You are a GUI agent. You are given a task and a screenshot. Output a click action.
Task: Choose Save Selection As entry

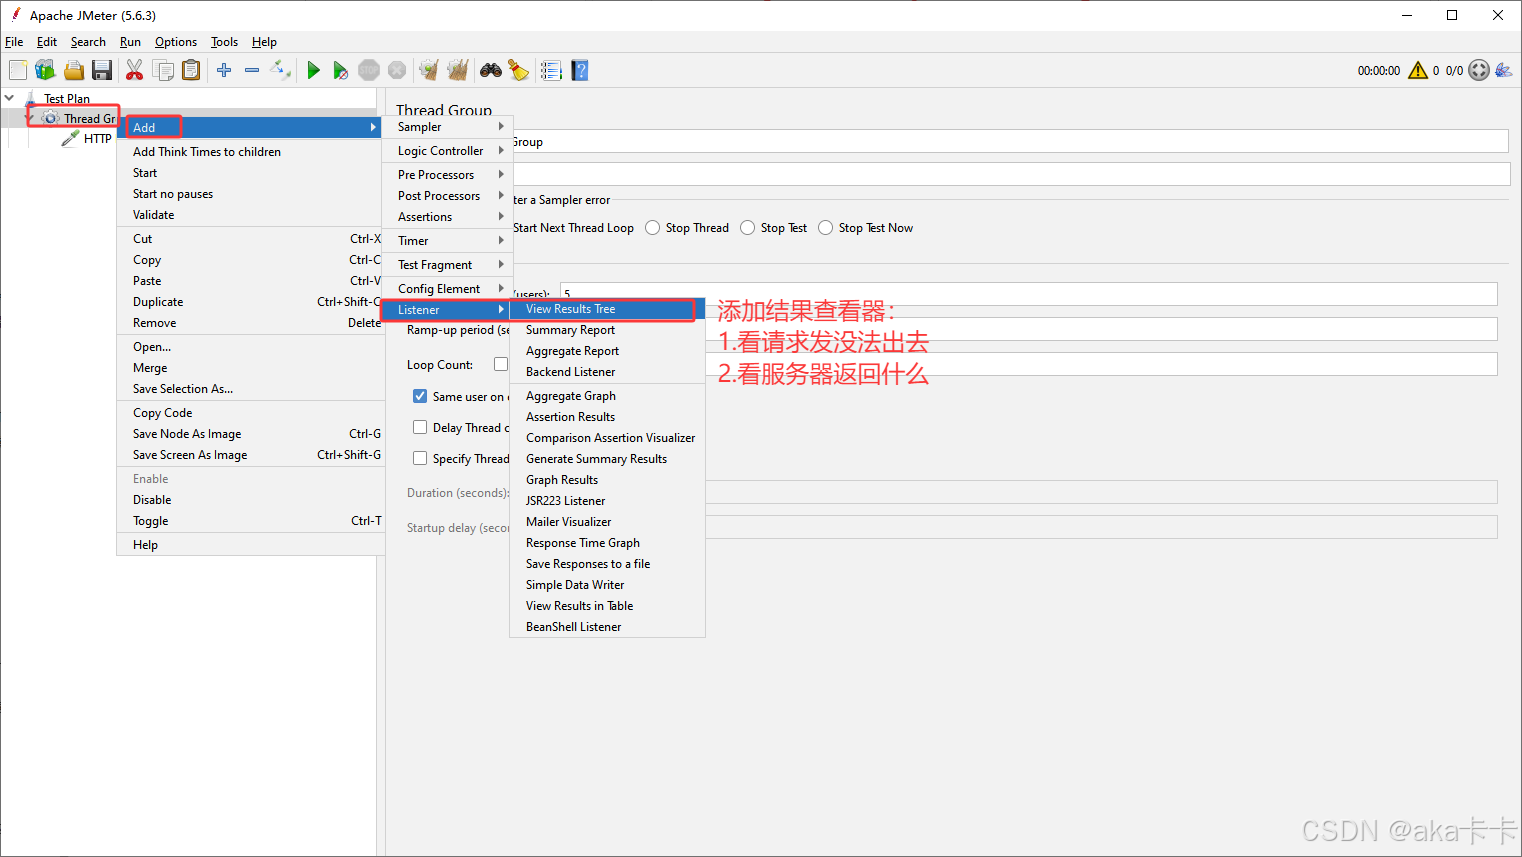(x=249, y=389)
